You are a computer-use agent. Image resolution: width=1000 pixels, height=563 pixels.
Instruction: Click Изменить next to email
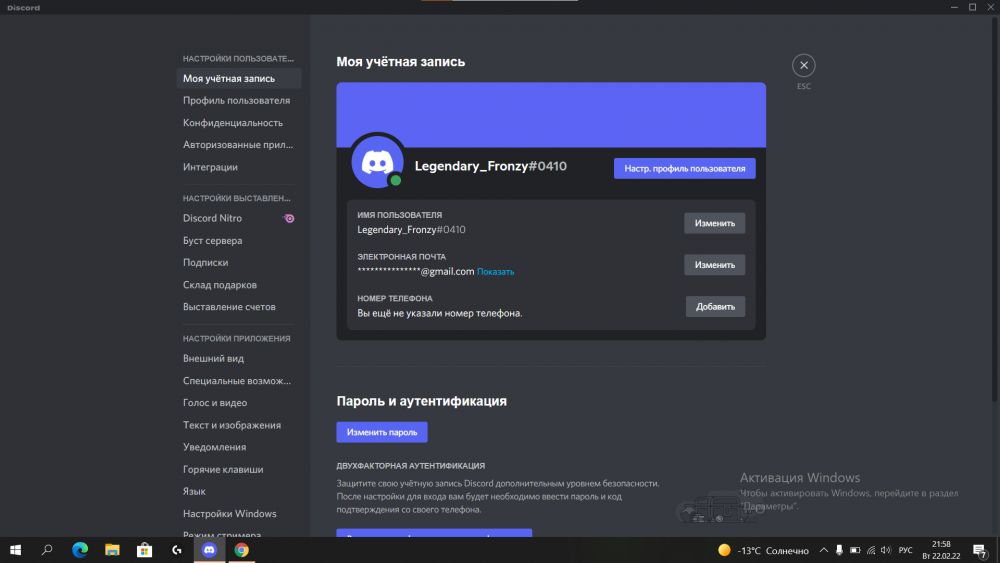coord(714,265)
